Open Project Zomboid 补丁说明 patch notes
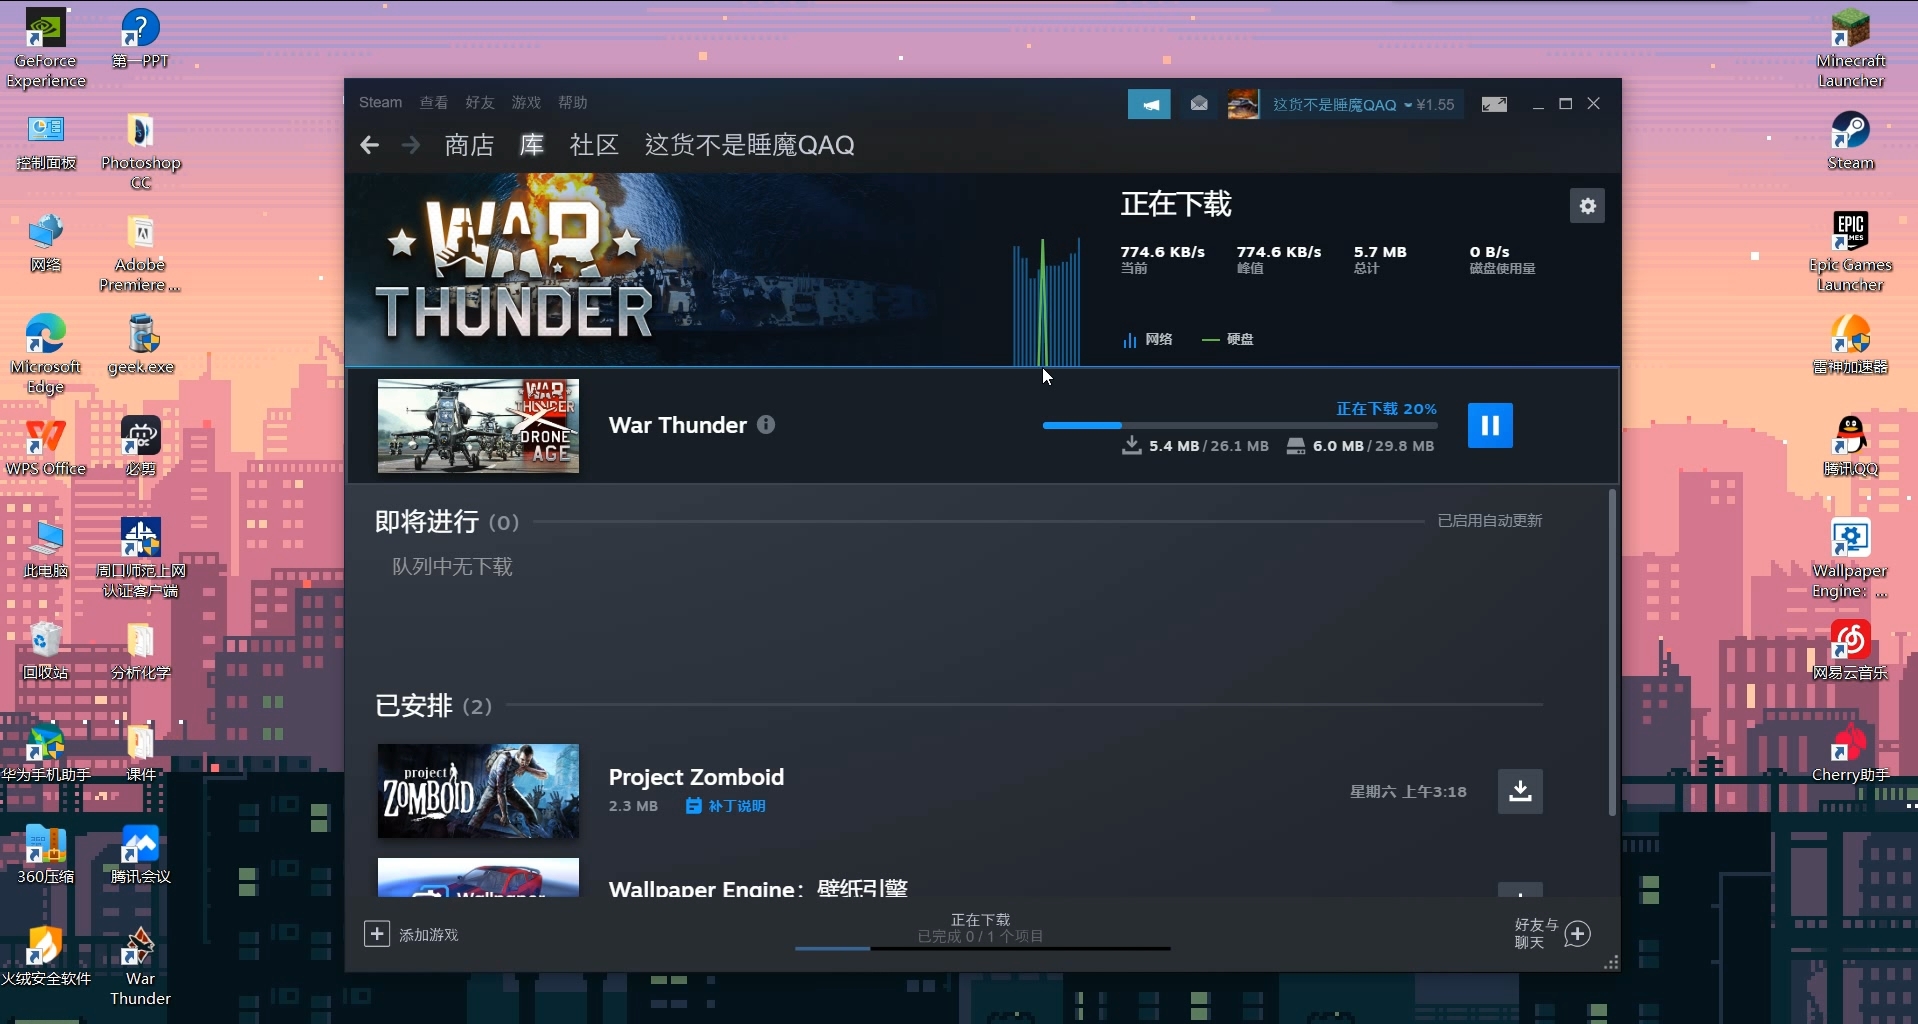This screenshot has height=1024, width=1918. [x=726, y=806]
